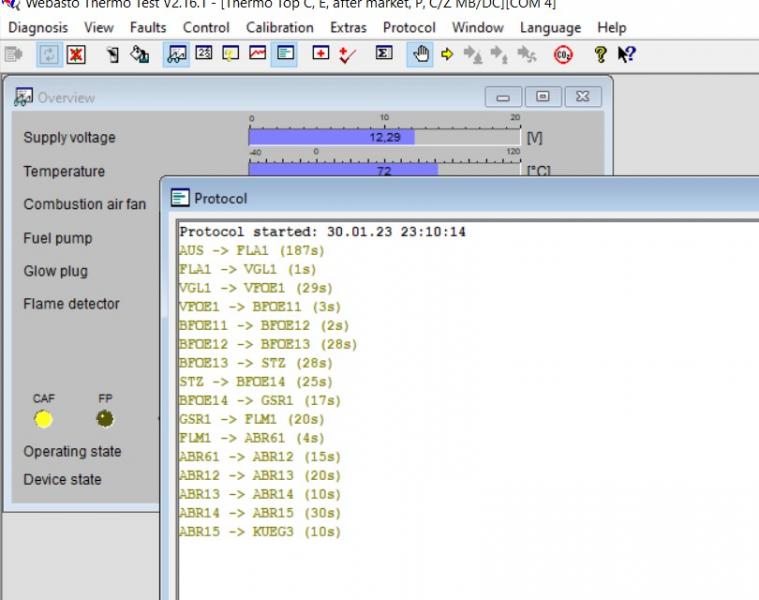Viewport: 759px width, 600px height.
Task: Click the red X stop diagnosis icon
Action: coord(76,54)
